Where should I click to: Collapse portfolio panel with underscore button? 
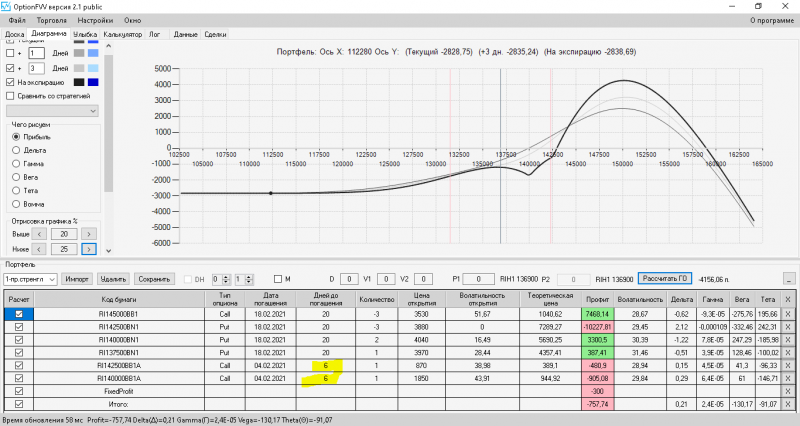pos(789,279)
